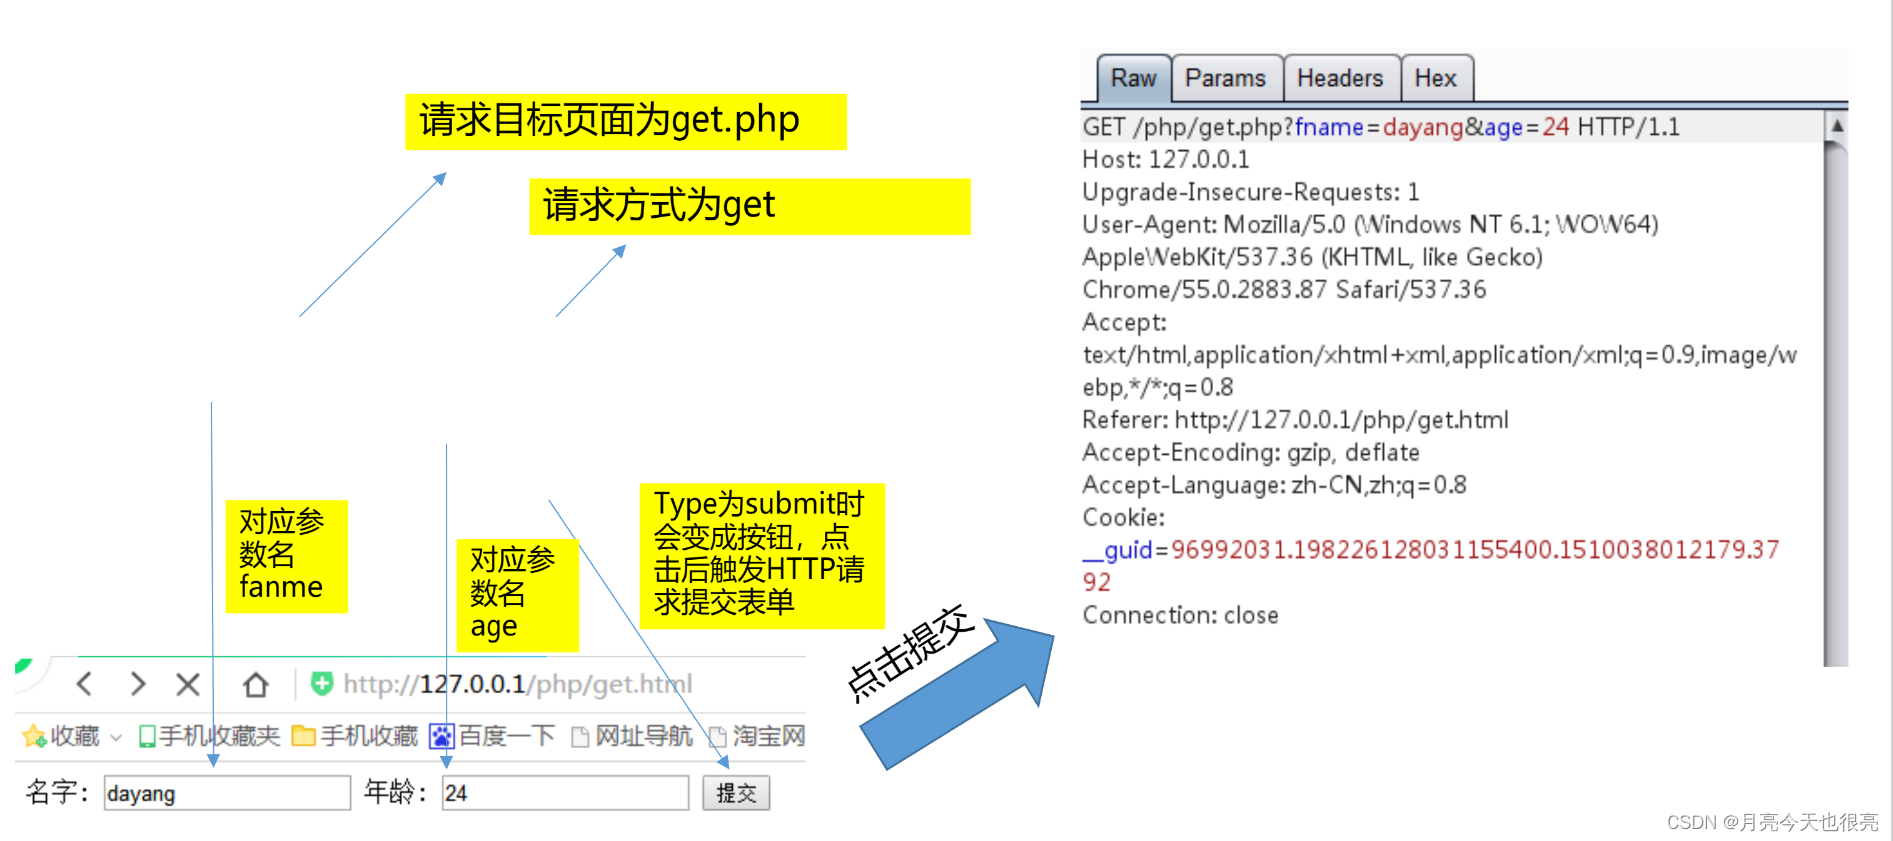Image resolution: width=1893 pixels, height=841 pixels.
Task: Expand the 收藏 dropdown chevron
Action: click(x=116, y=738)
